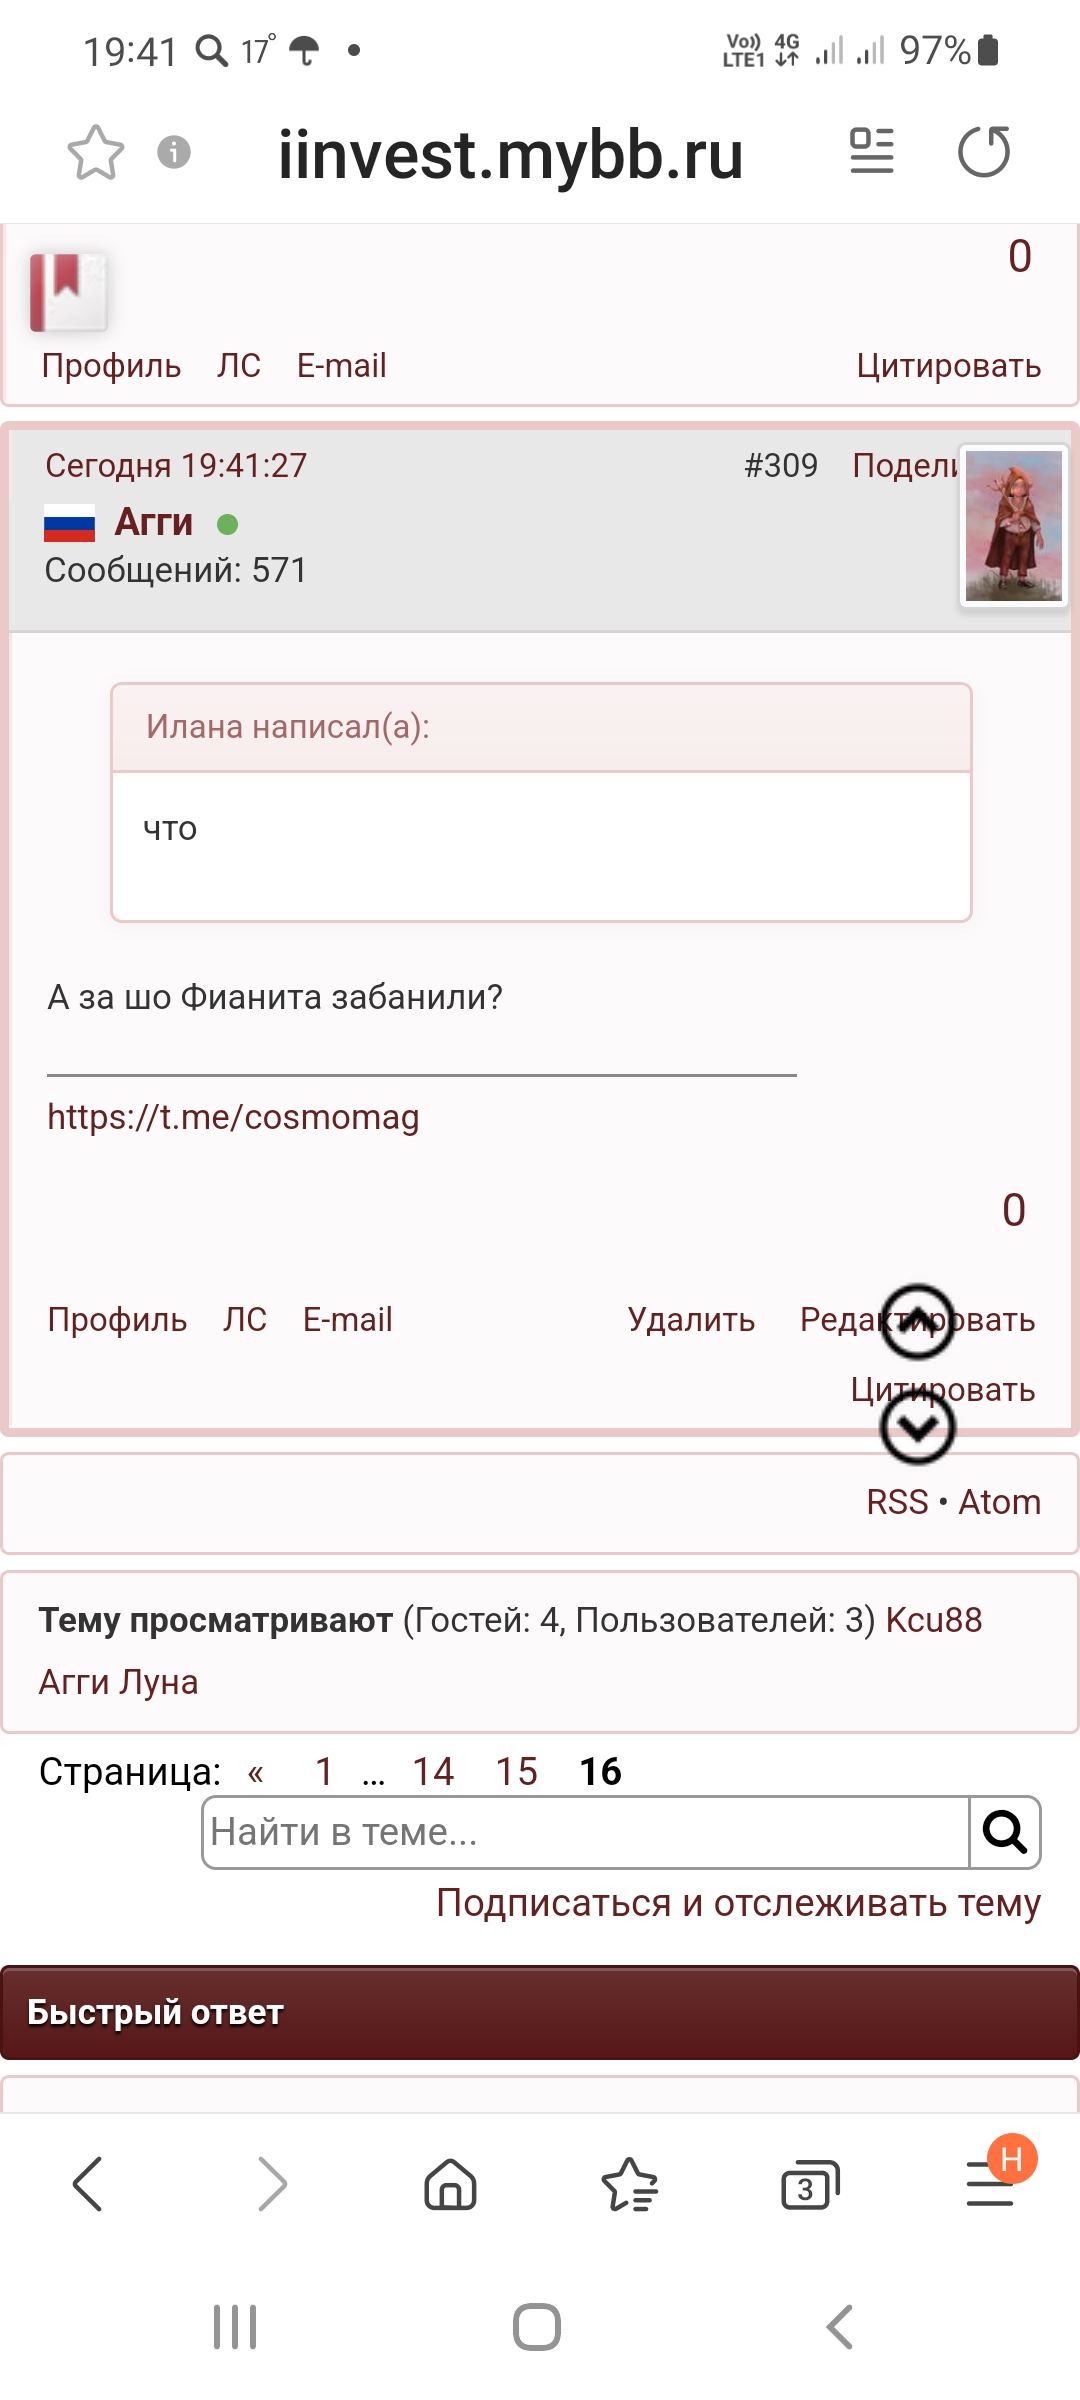Open bookmarks list star icon in bottom bar

click(x=630, y=2184)
